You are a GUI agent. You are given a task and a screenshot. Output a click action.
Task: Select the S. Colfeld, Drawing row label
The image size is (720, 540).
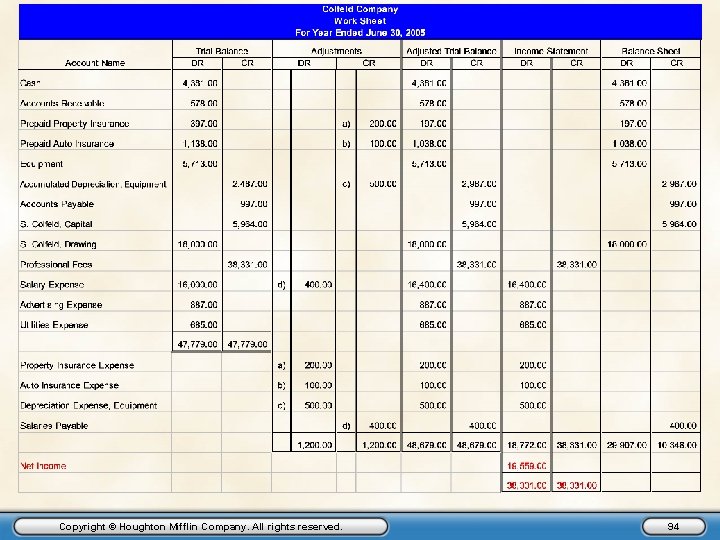(58, 244)
